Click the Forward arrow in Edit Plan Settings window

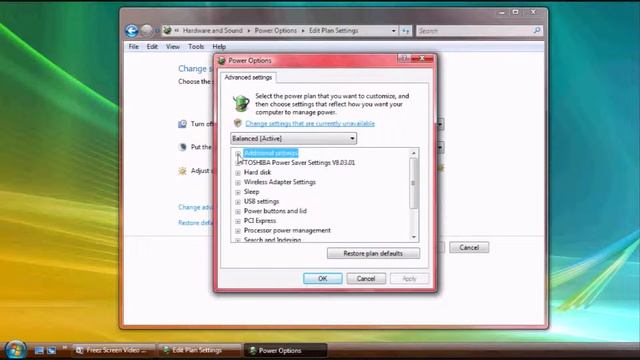[147, 30]
